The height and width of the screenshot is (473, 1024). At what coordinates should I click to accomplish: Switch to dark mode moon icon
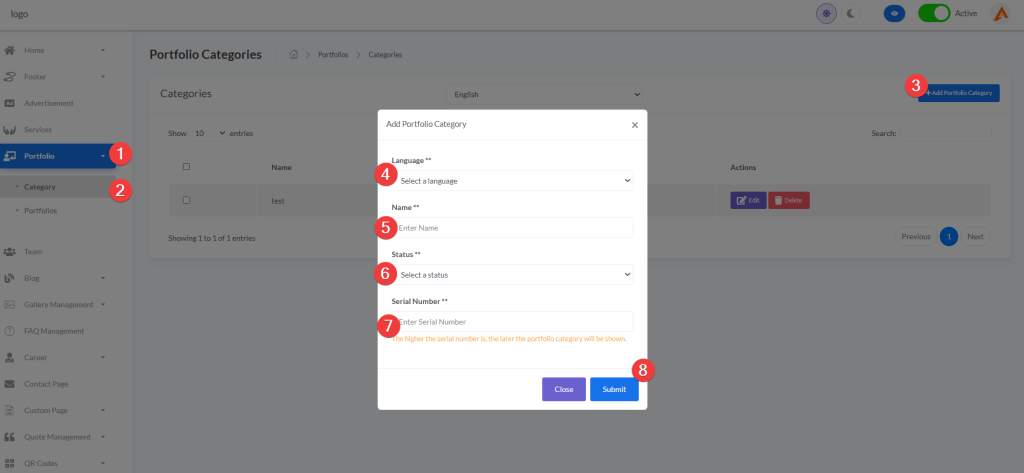coord(851,14)
